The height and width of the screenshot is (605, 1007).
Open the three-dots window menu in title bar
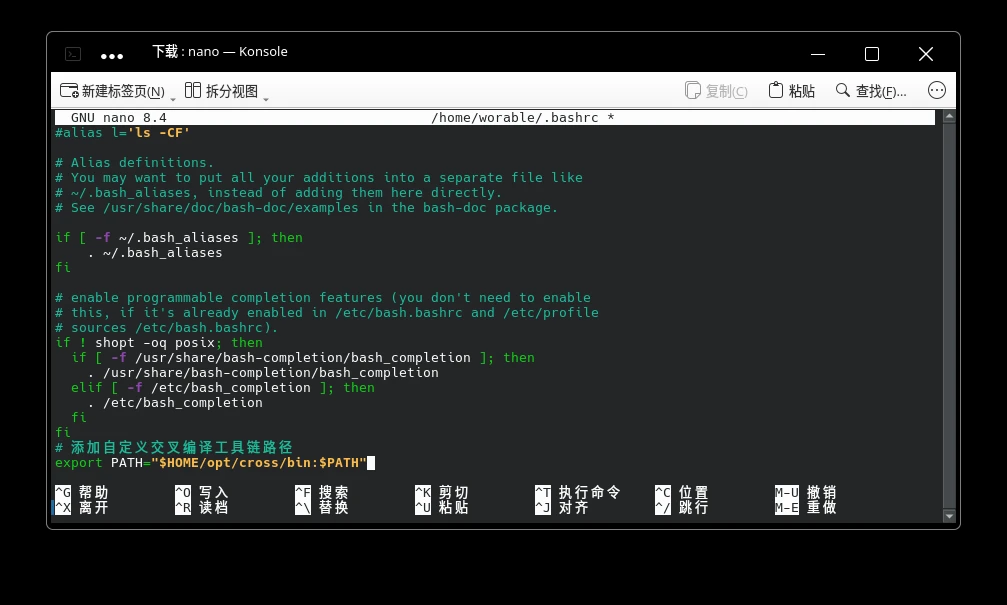click(x=112, y=56)
